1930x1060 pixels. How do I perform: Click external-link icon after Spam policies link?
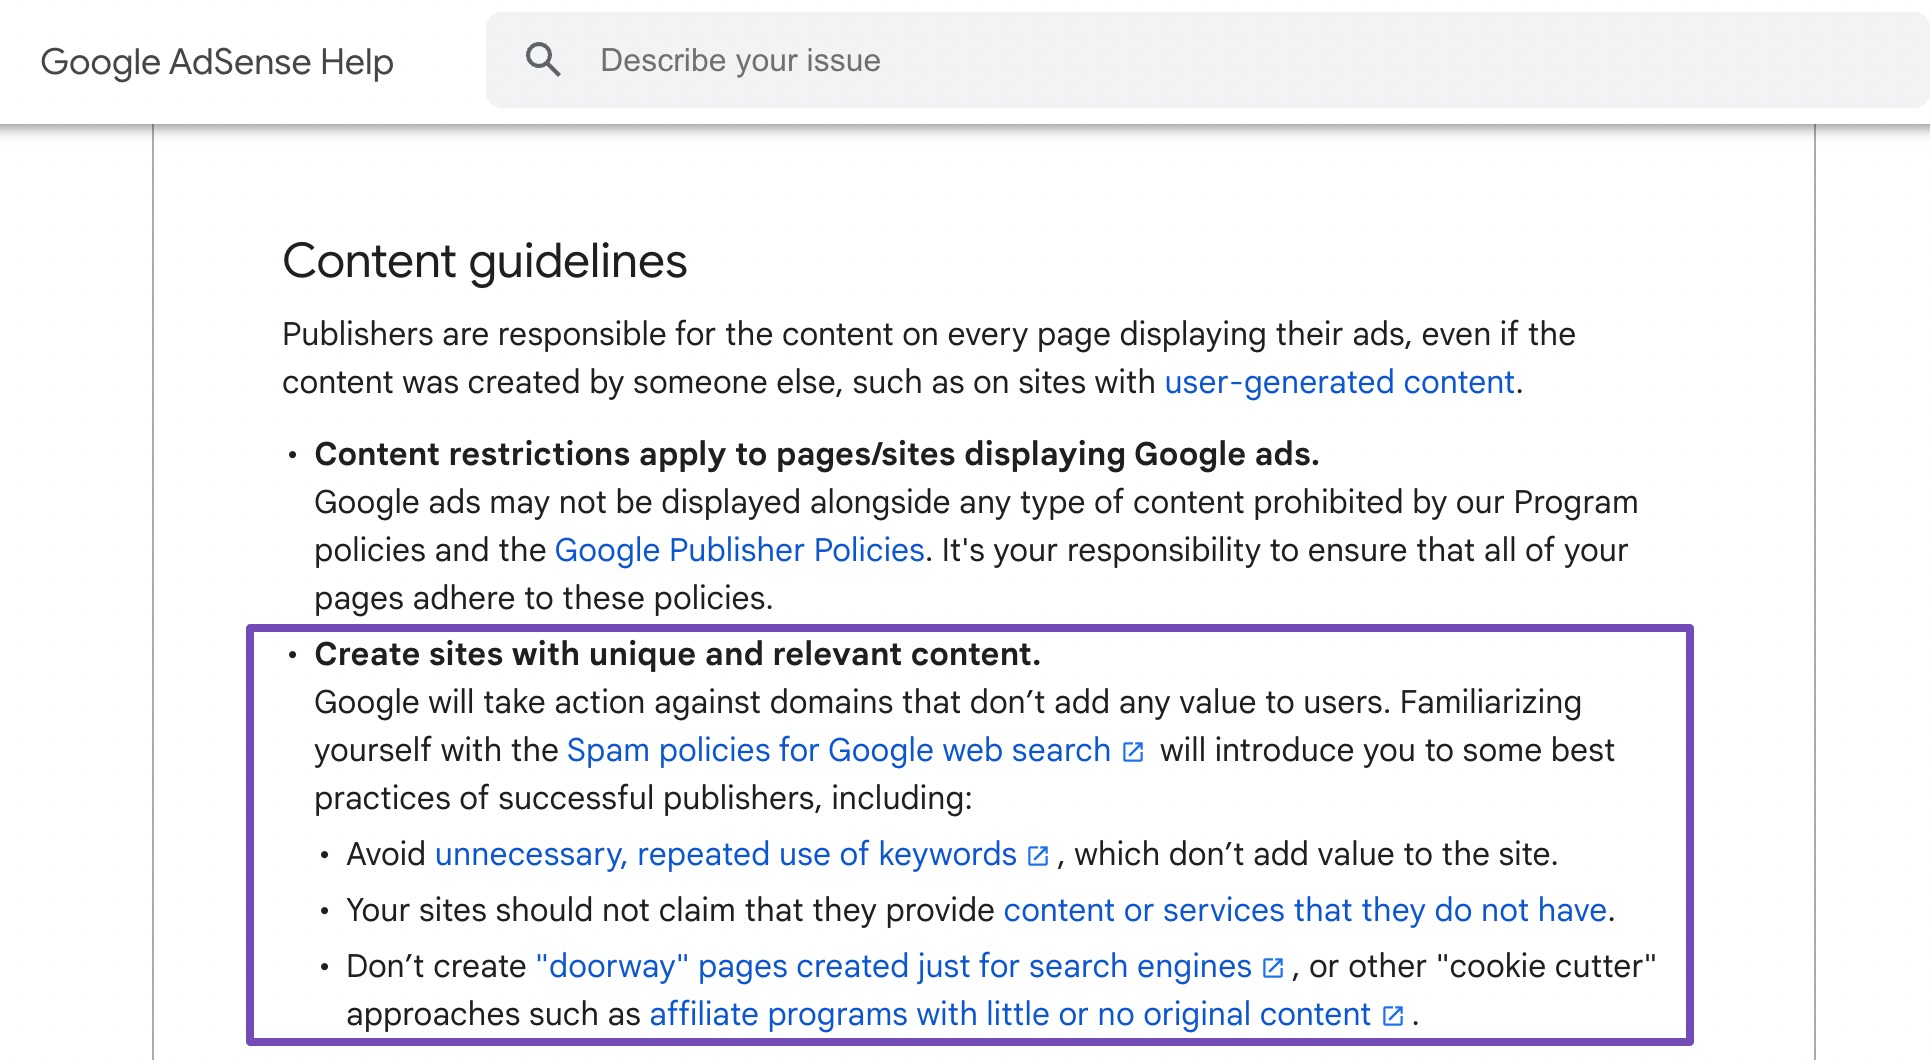click(x=1133, y=752)
